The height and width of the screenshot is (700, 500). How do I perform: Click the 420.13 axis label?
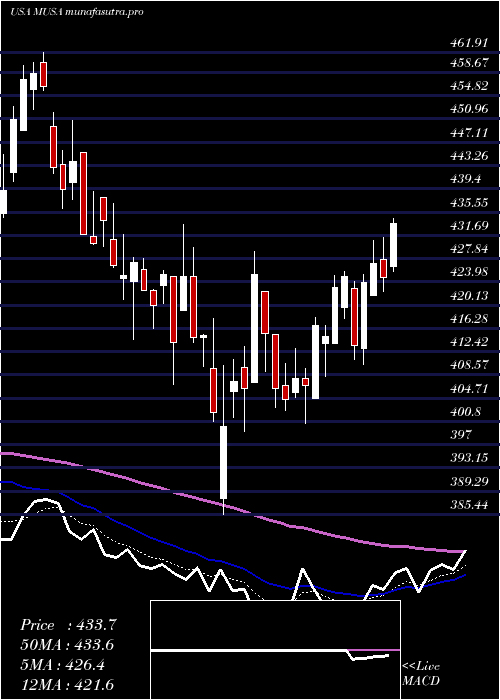pos(469,295)
